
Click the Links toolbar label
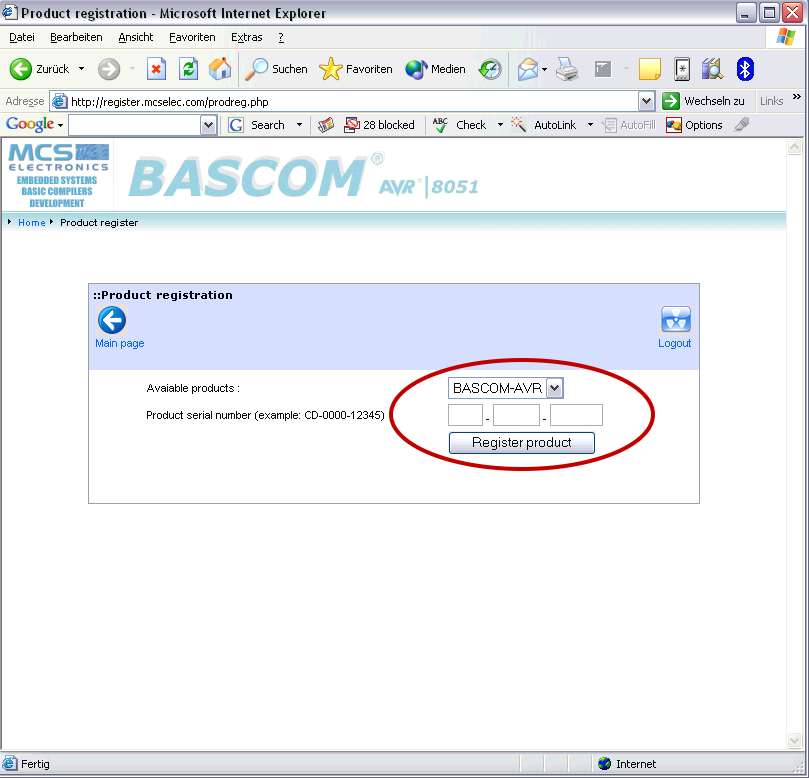pyautogui.click(x=771, y=101)
